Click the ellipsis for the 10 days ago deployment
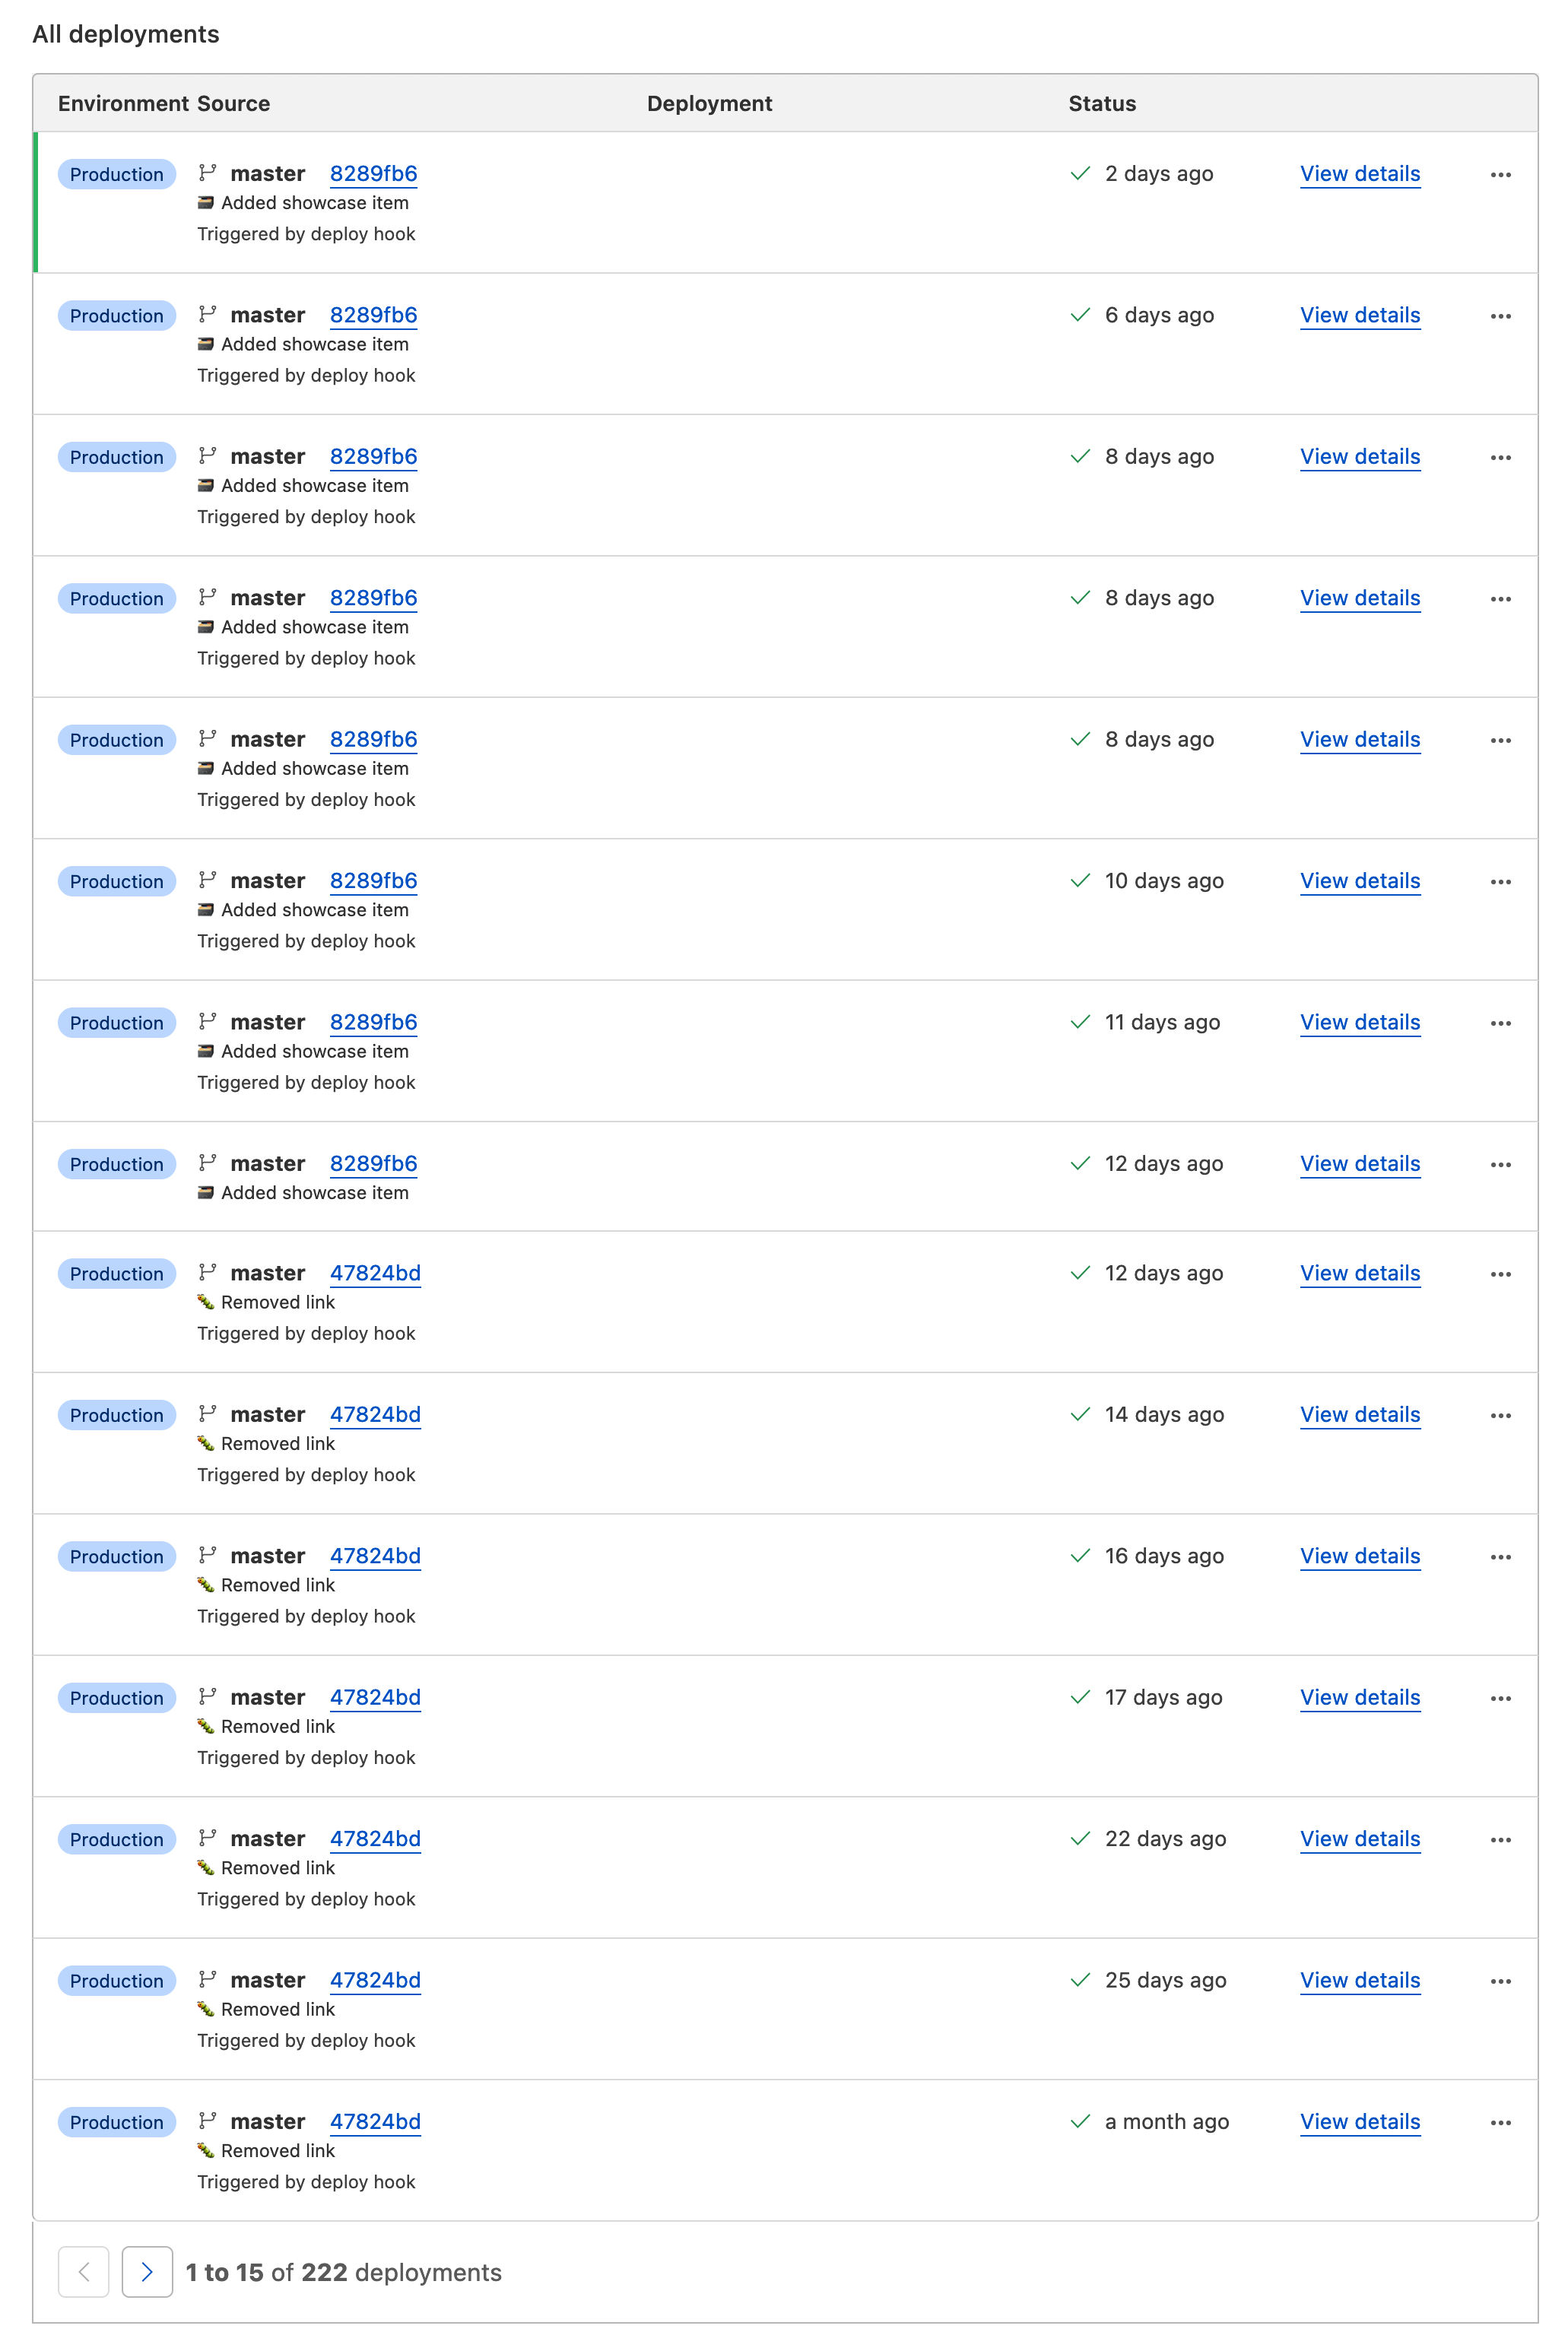The width and height of the screenshot is (1568, 2351). (1500, 882)
